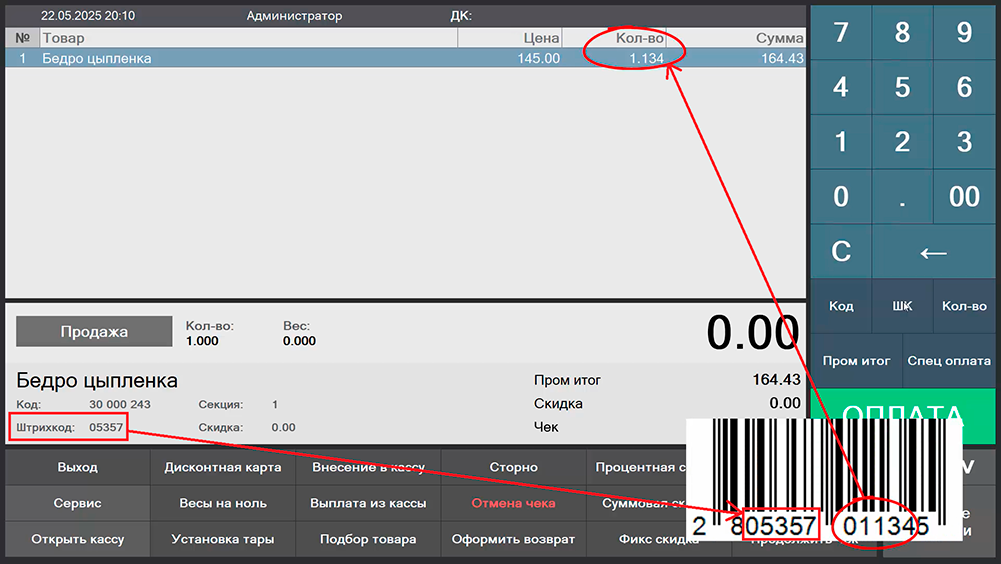Click Открыть кассу button
Viewport: 1001px width, 564px height.
click(78, 539)
